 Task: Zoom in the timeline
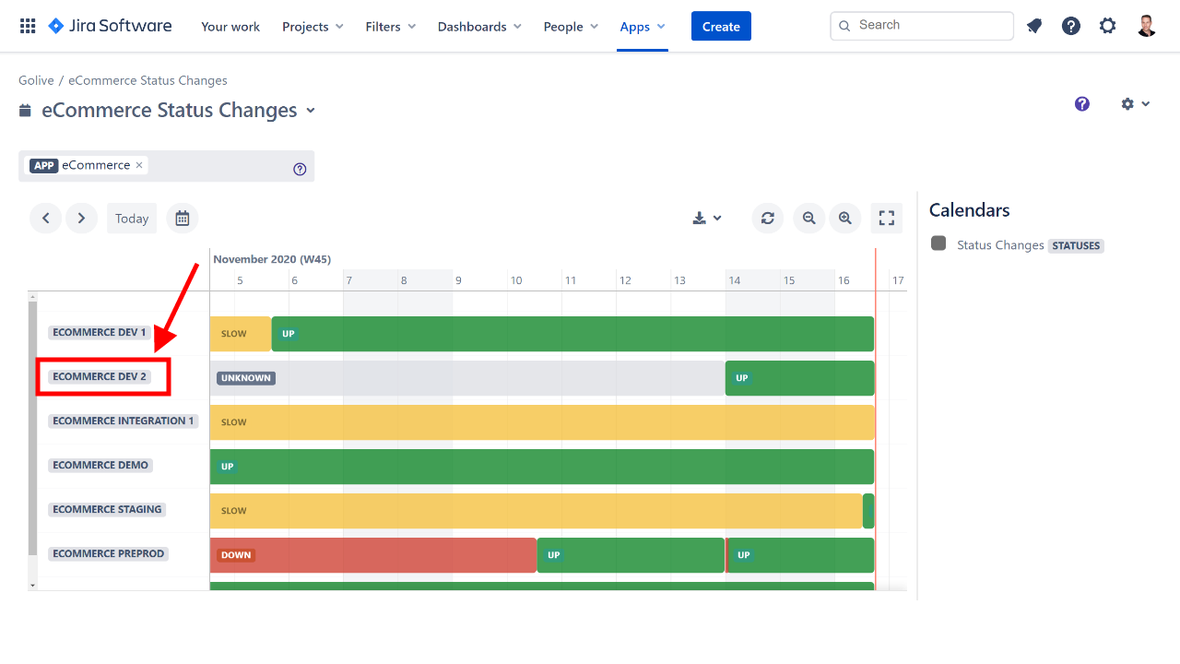[x=846, y=218]
